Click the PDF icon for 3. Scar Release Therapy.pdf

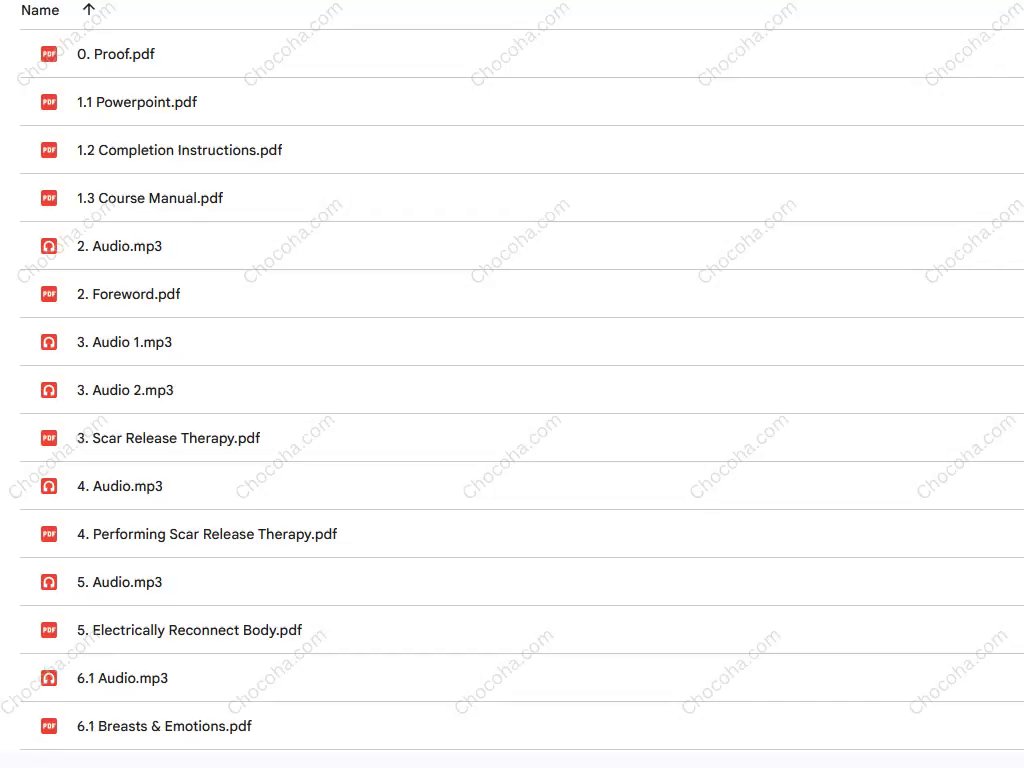[49, 438]
